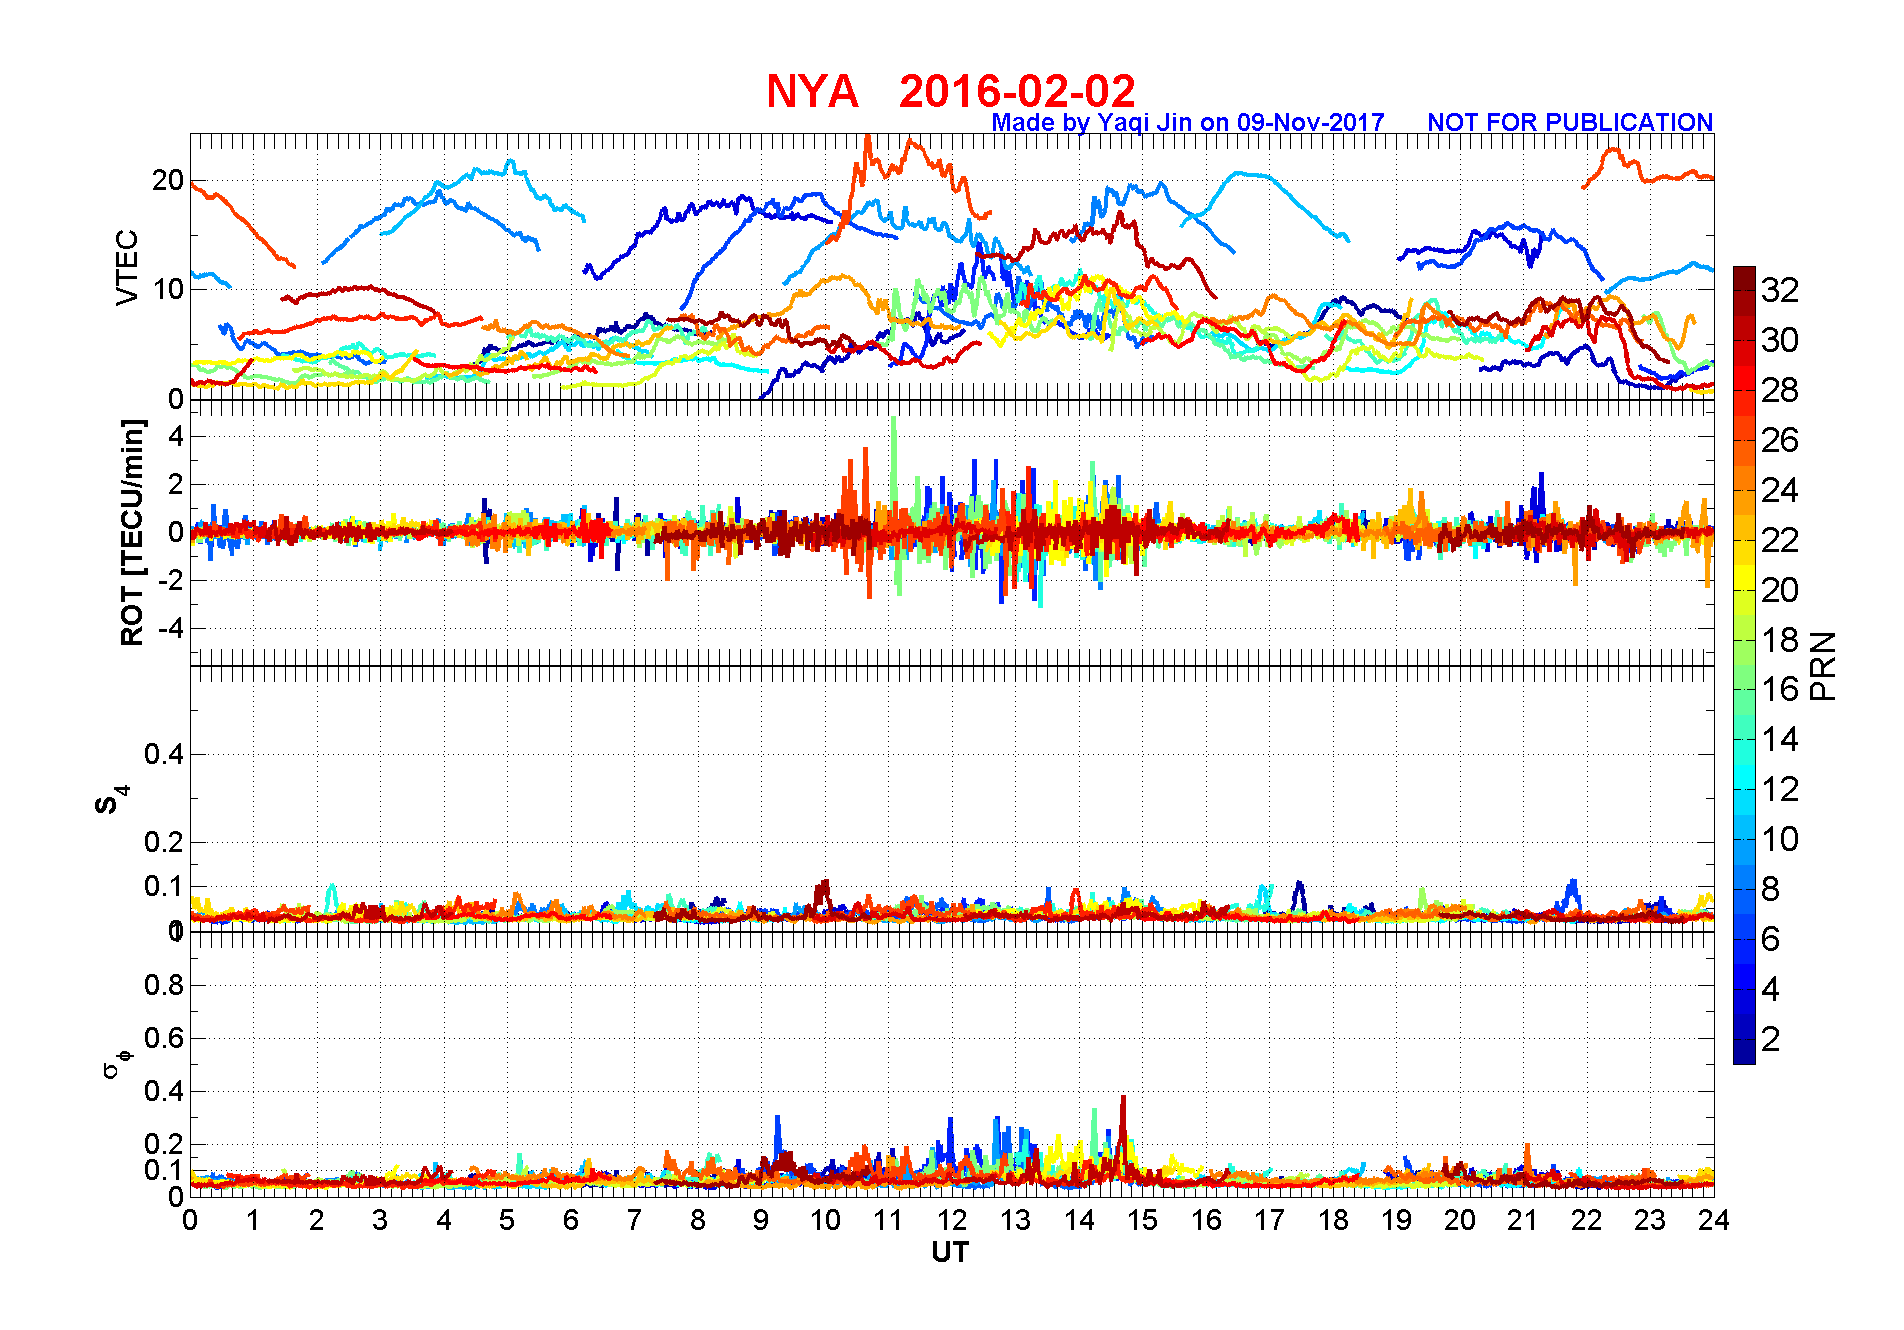Click the NOT FOR PUBLICATION label
Image resolution: width=1904 pixels, height=1330 pixels.
click(x=1570, y=122)
